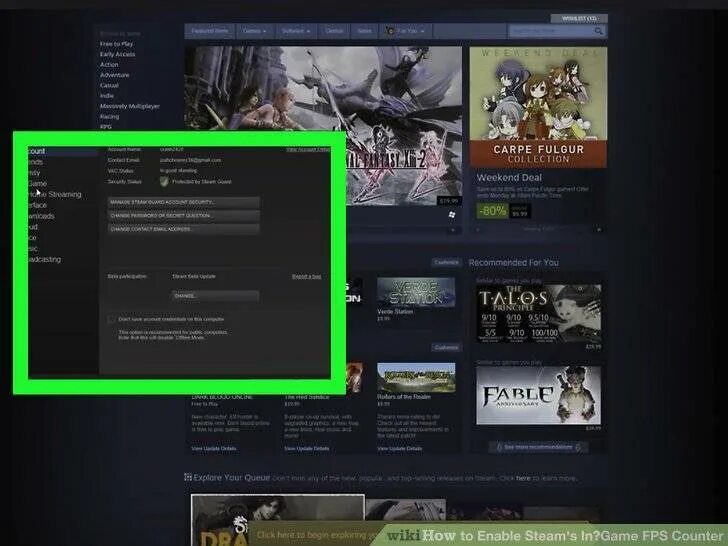Open the Carpe Fulgur Collection deal image
This screenshot has width=728, height=546.
(x=538, y=107)
